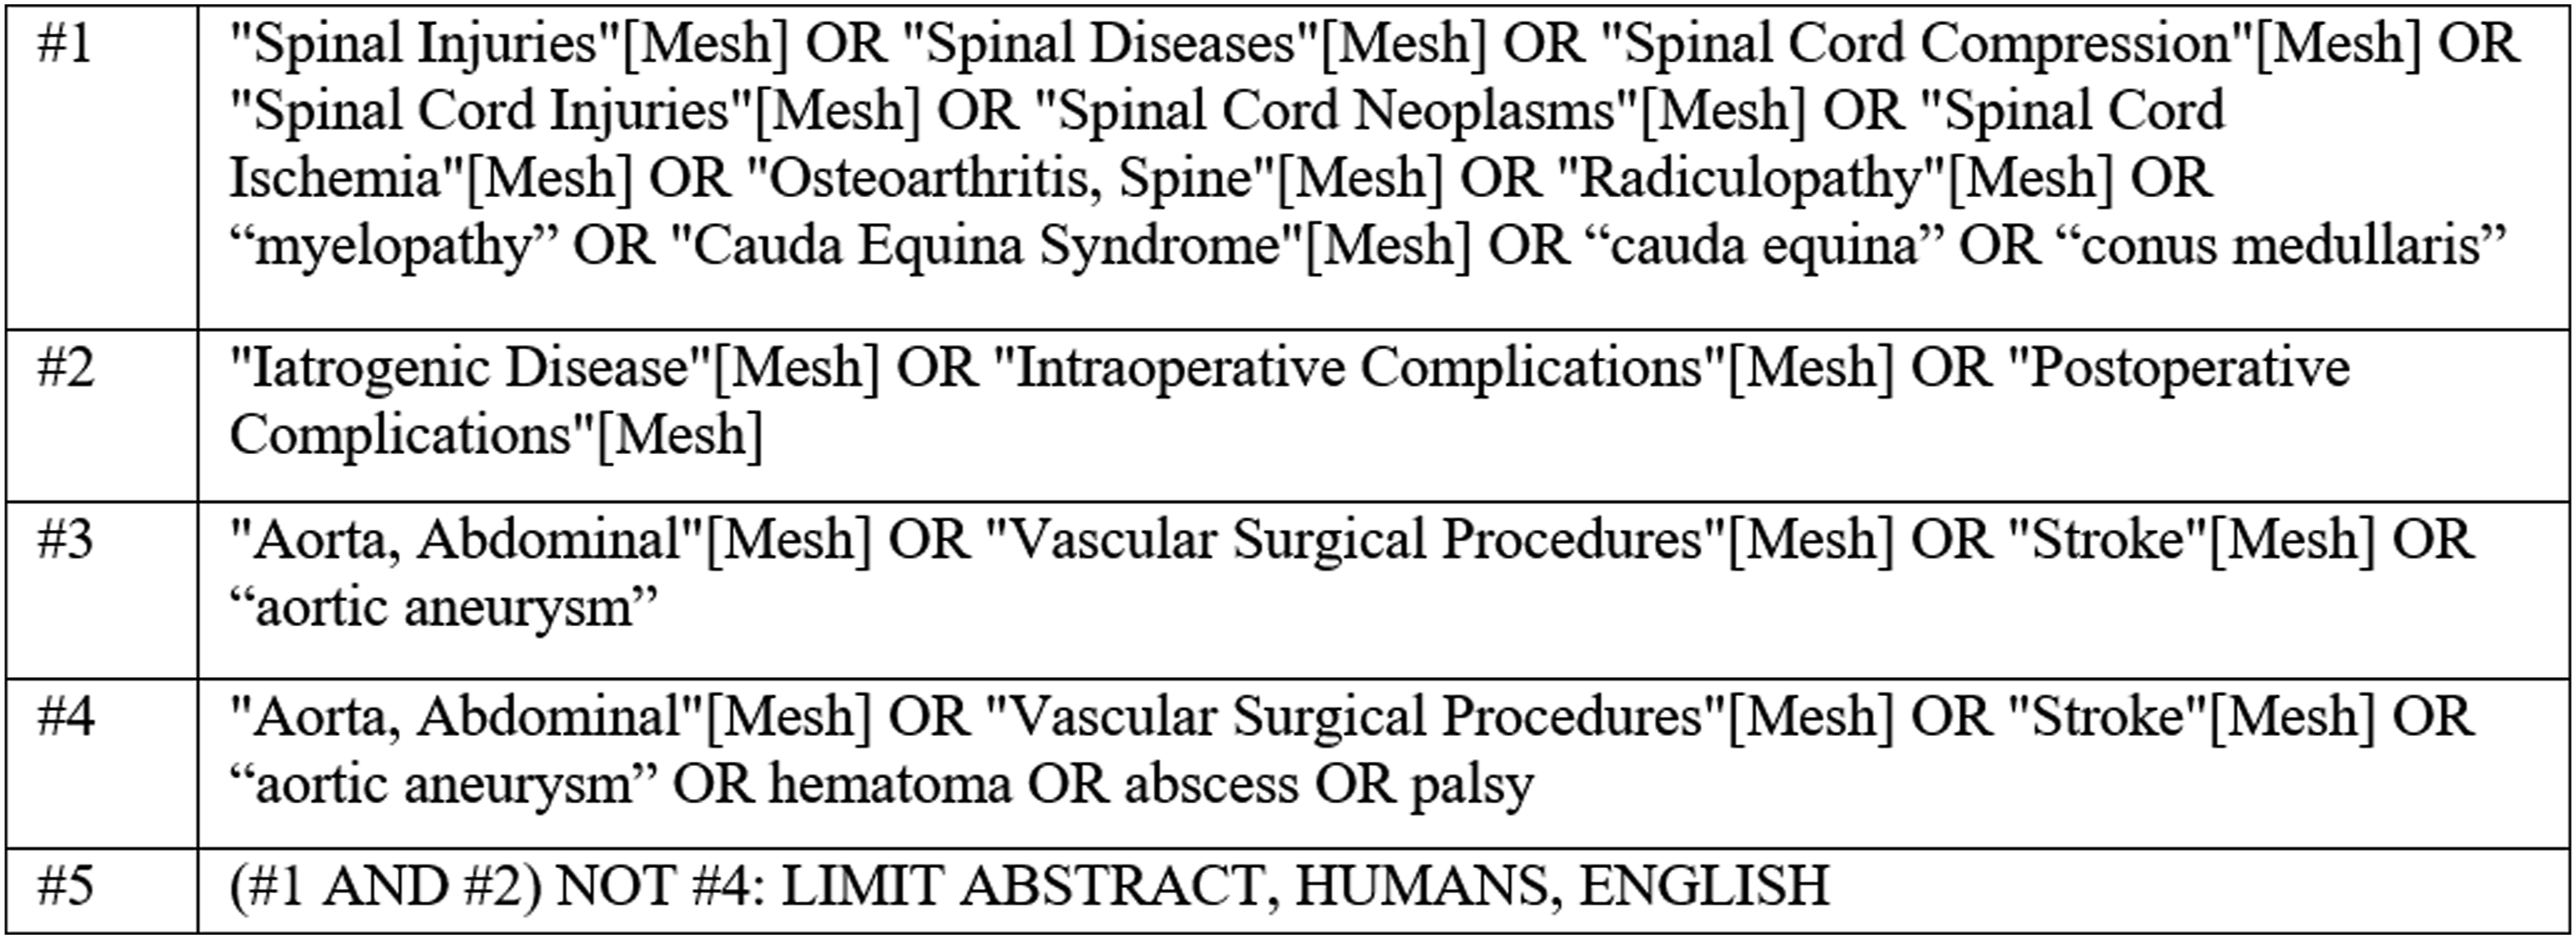Image resolution: width=2576 pixels, height=939 pixels.
Task: Click the #3 row label cell
Action: pos(102,590)
